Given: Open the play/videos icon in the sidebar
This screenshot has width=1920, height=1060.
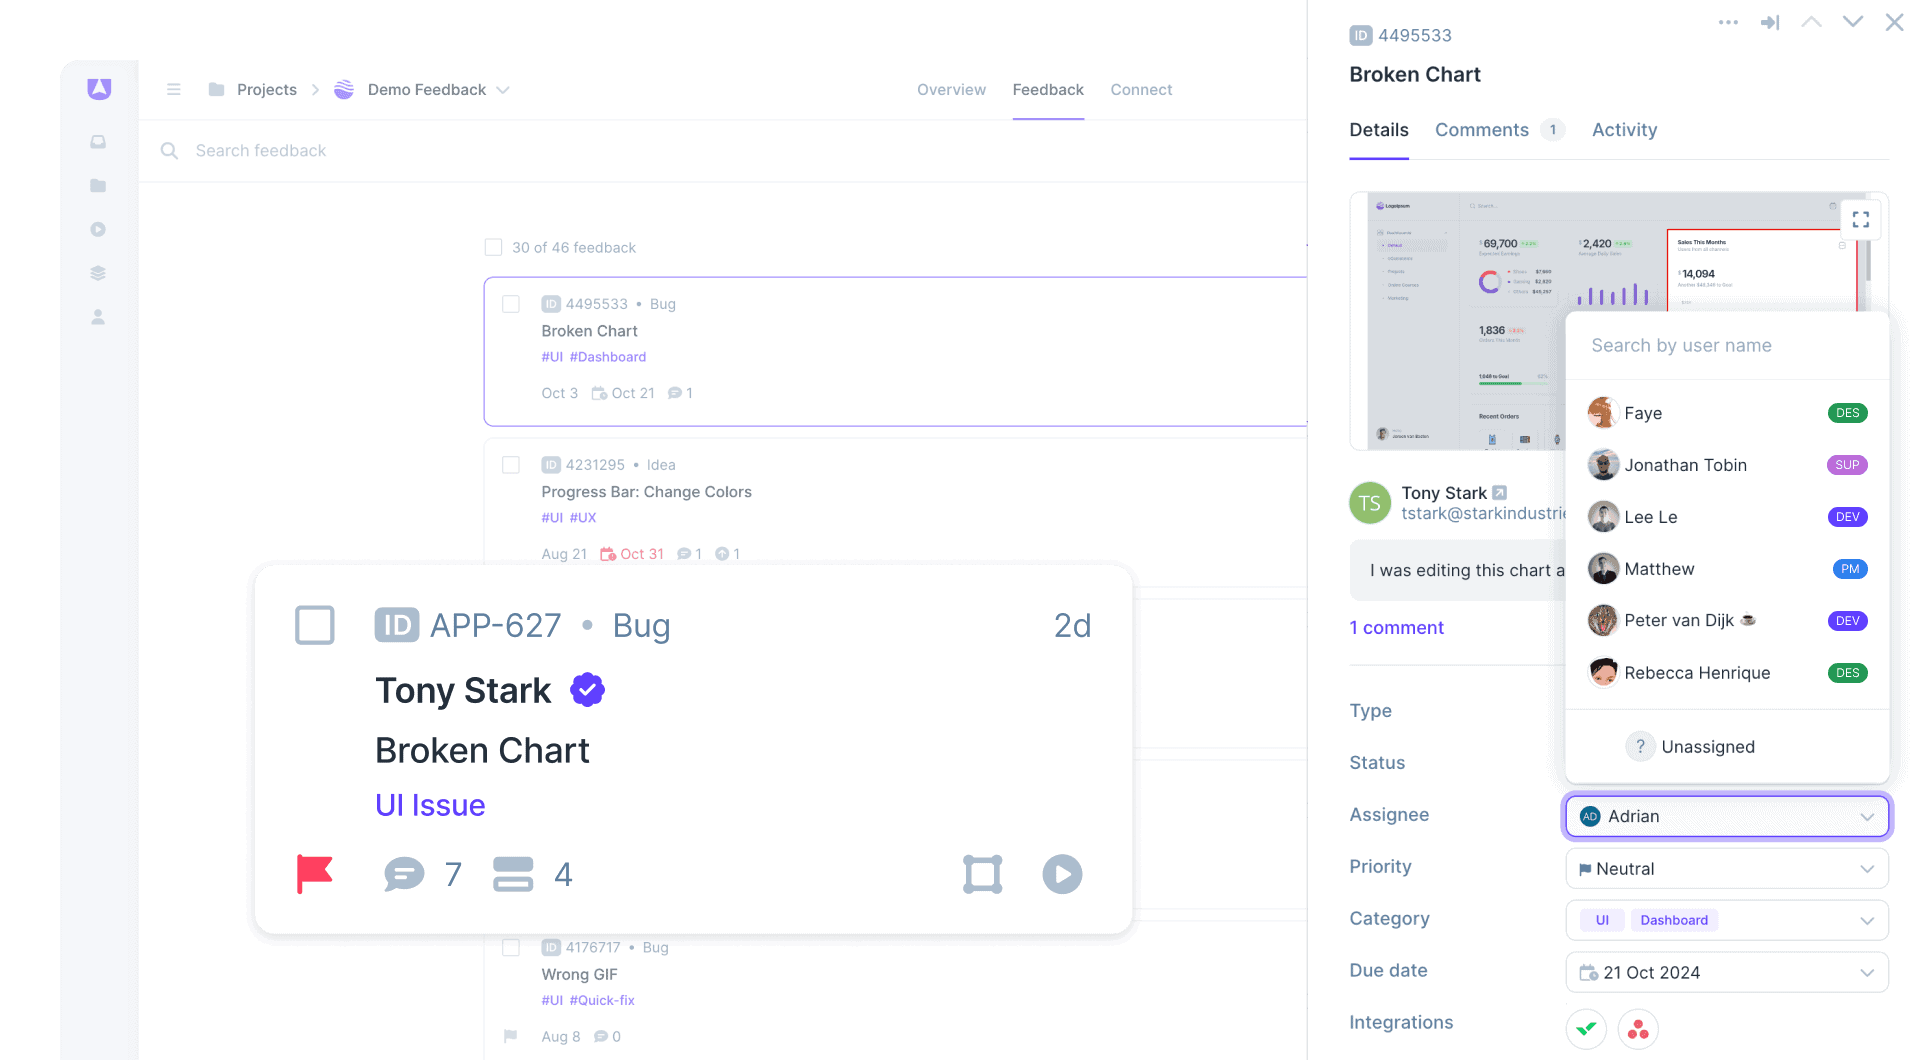Looking at the screenshot, I should pyautogui.click(x=97, y=229).
